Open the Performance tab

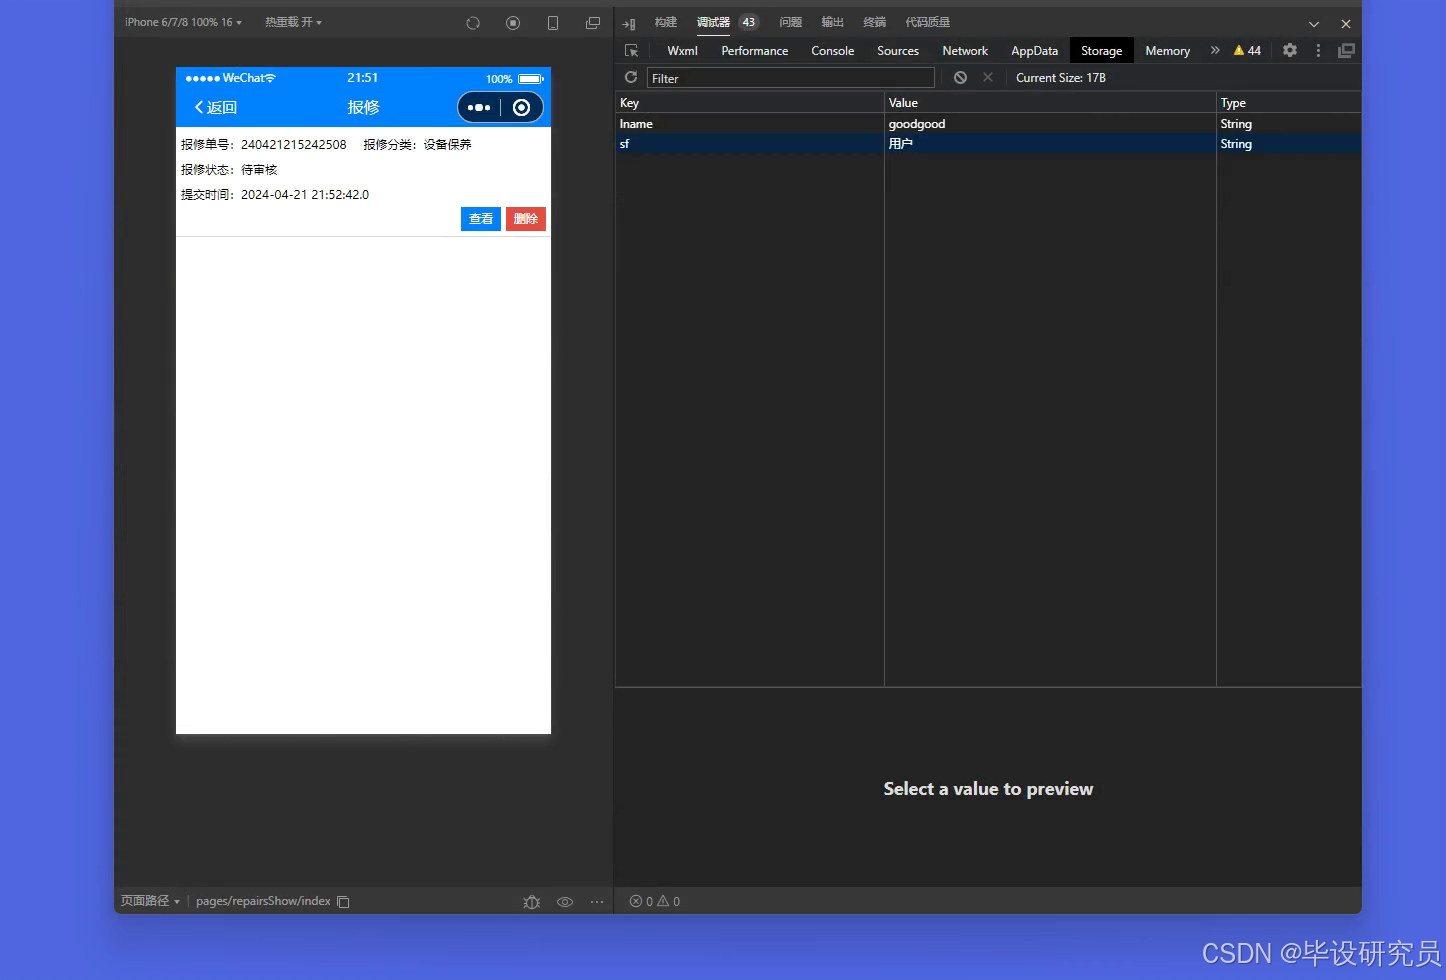755,51
